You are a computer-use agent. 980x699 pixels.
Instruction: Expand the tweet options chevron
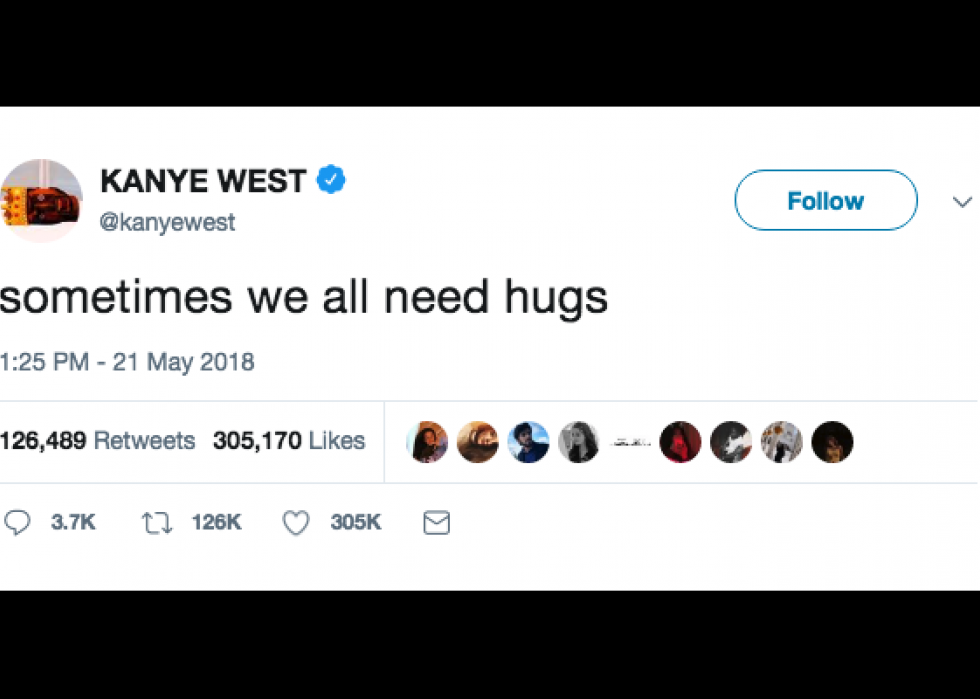point(962,202)
